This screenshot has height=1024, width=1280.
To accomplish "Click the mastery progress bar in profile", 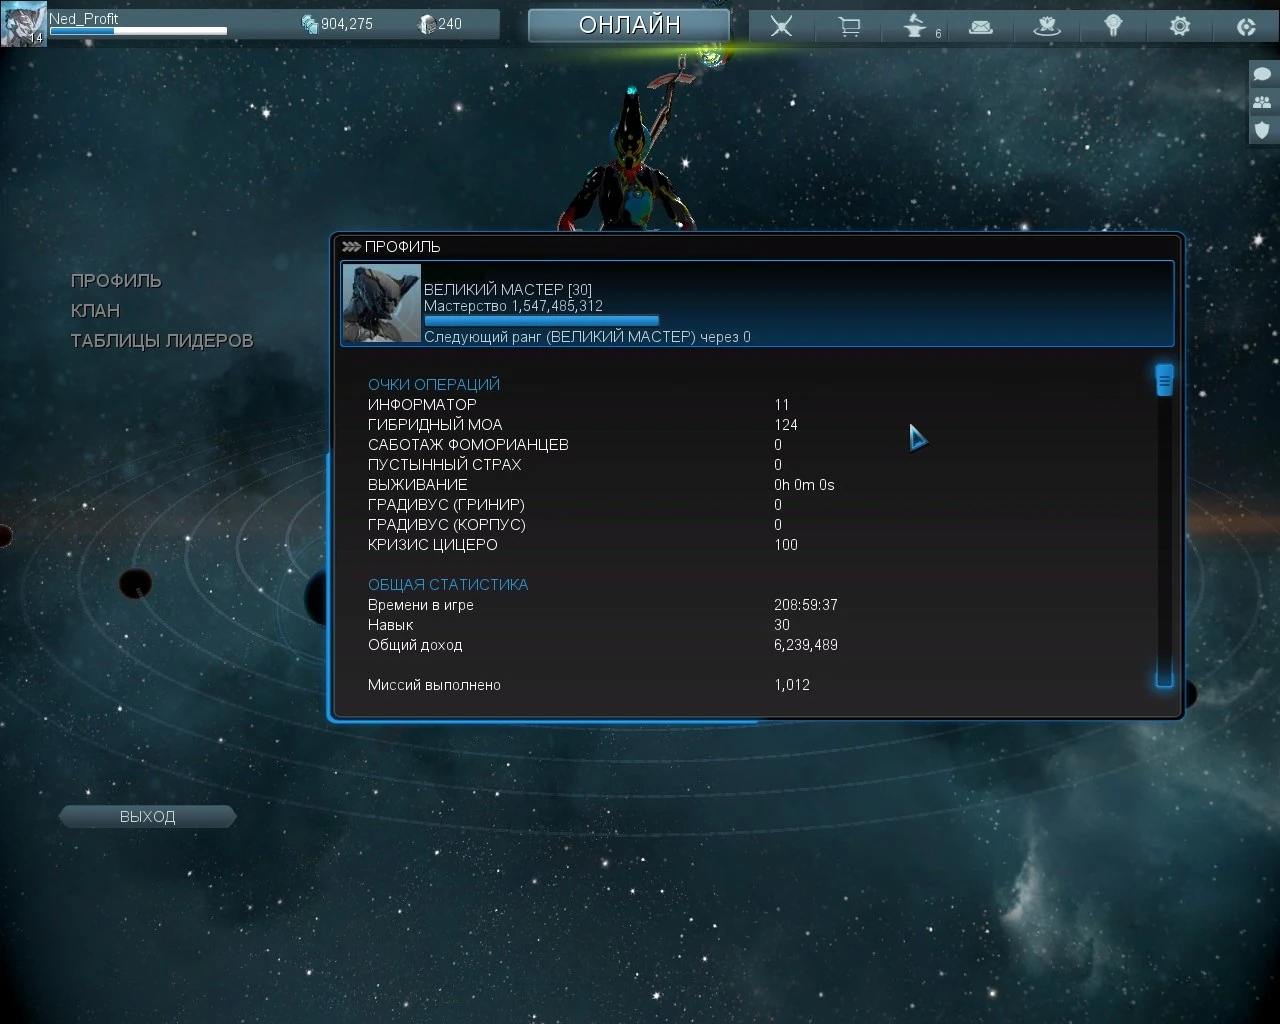I will (x=542, y=321).
